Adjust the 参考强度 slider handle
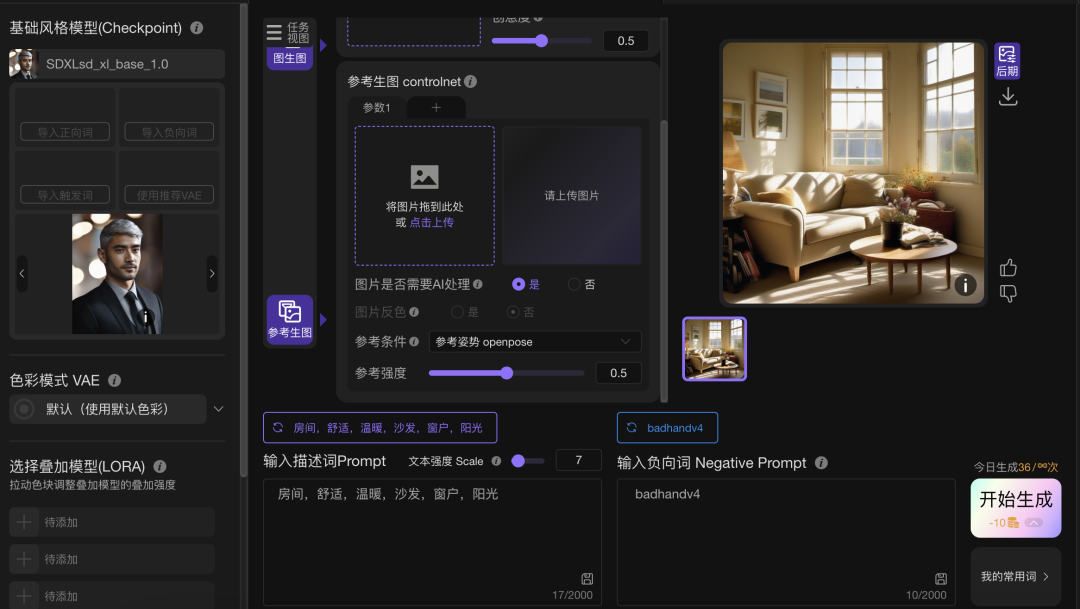This screenshot has height=609, width=1080. [x=507, y=373]
